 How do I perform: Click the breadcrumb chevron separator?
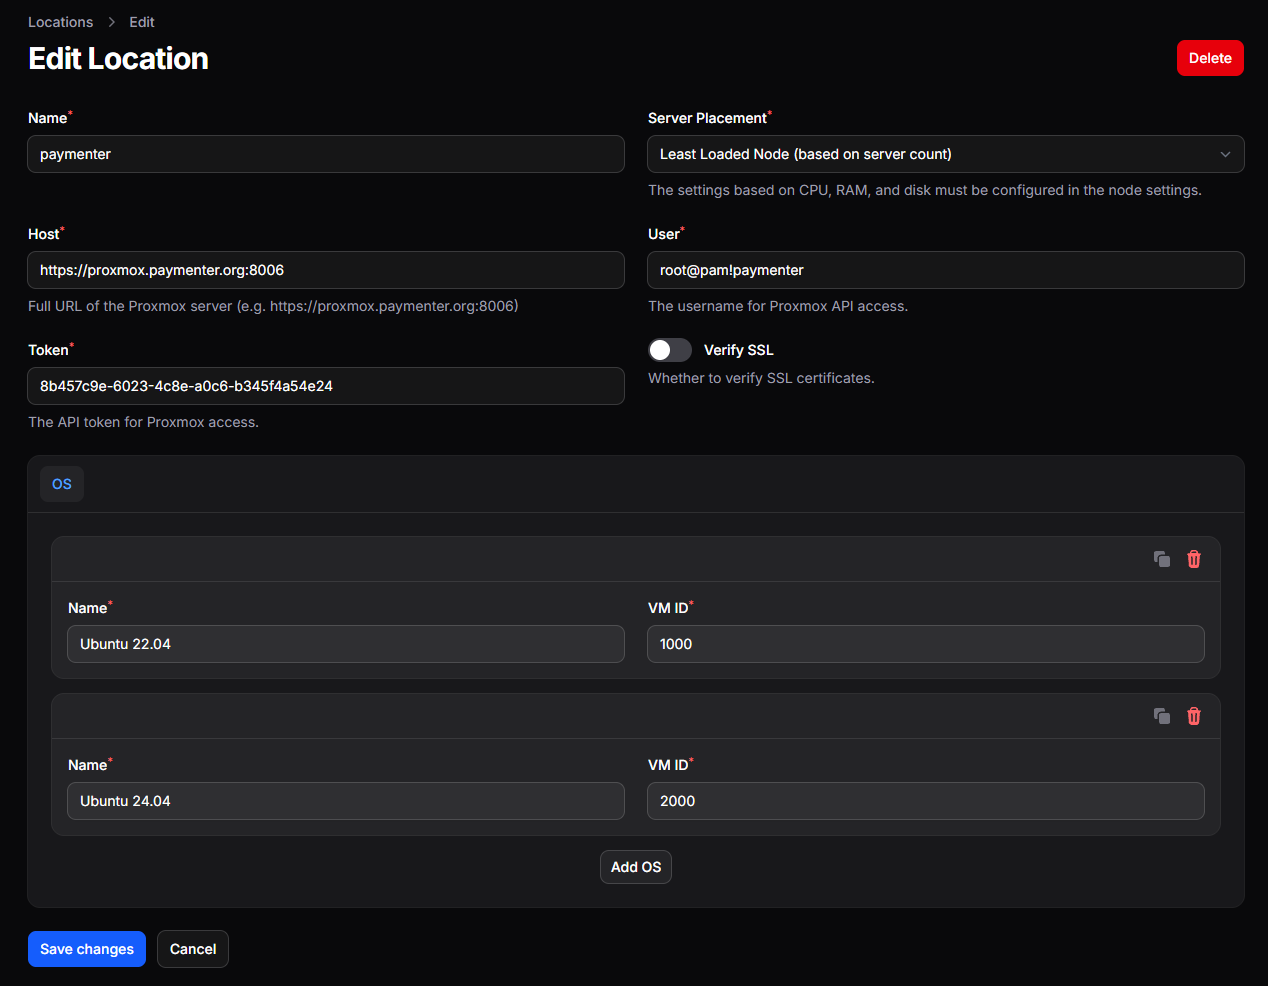111,22
